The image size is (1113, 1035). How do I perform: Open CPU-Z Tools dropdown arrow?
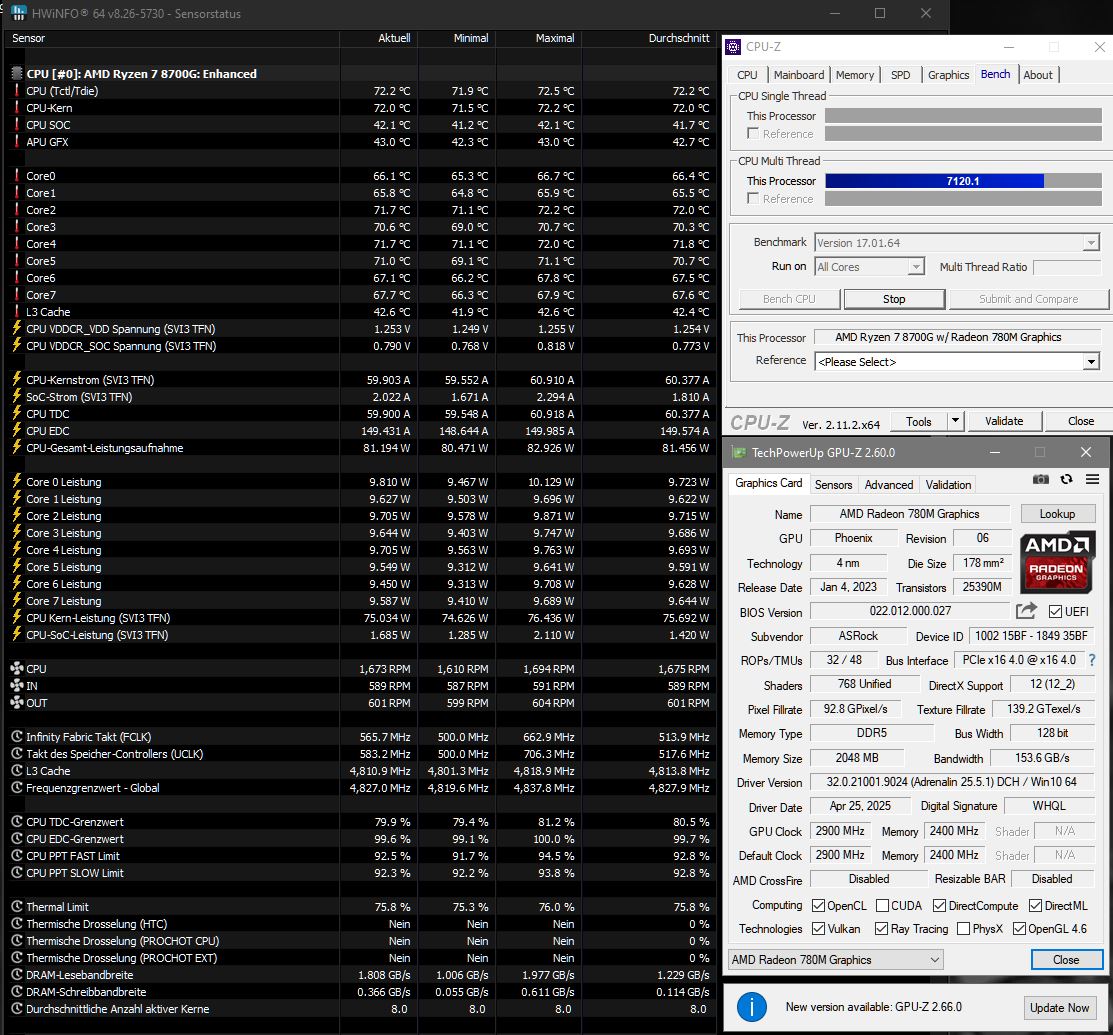pyautogui.click(x=955, y=420)
